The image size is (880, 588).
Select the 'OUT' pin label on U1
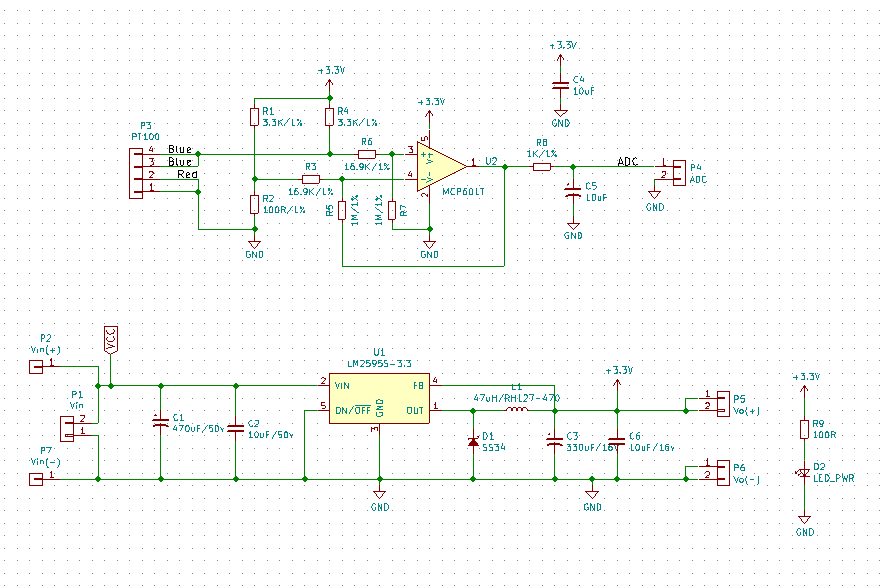[415, 411]
